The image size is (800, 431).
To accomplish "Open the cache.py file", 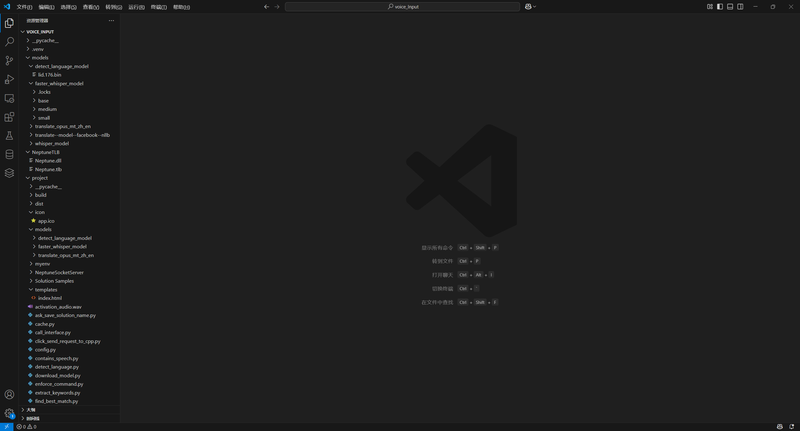I will click(x=69, y=324).
